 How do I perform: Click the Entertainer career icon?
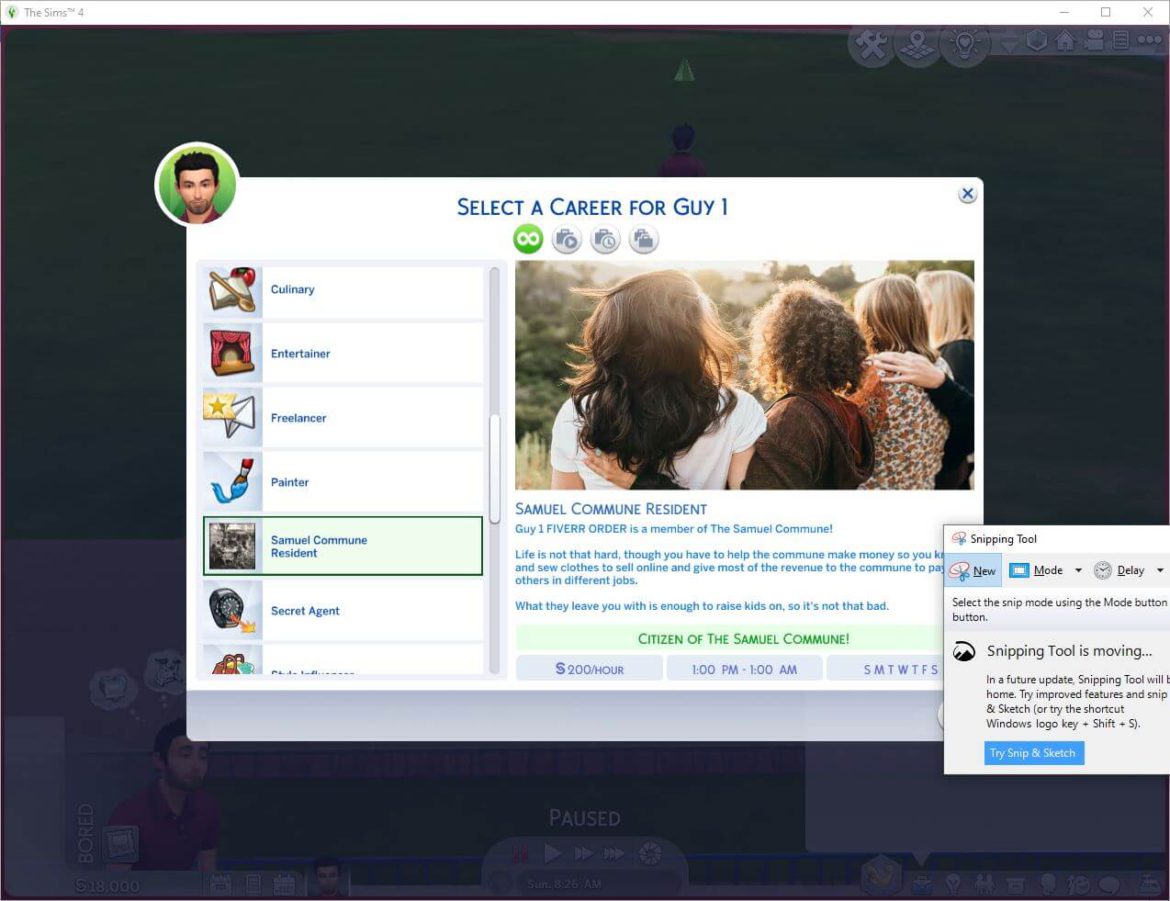(x=231, y=353)
